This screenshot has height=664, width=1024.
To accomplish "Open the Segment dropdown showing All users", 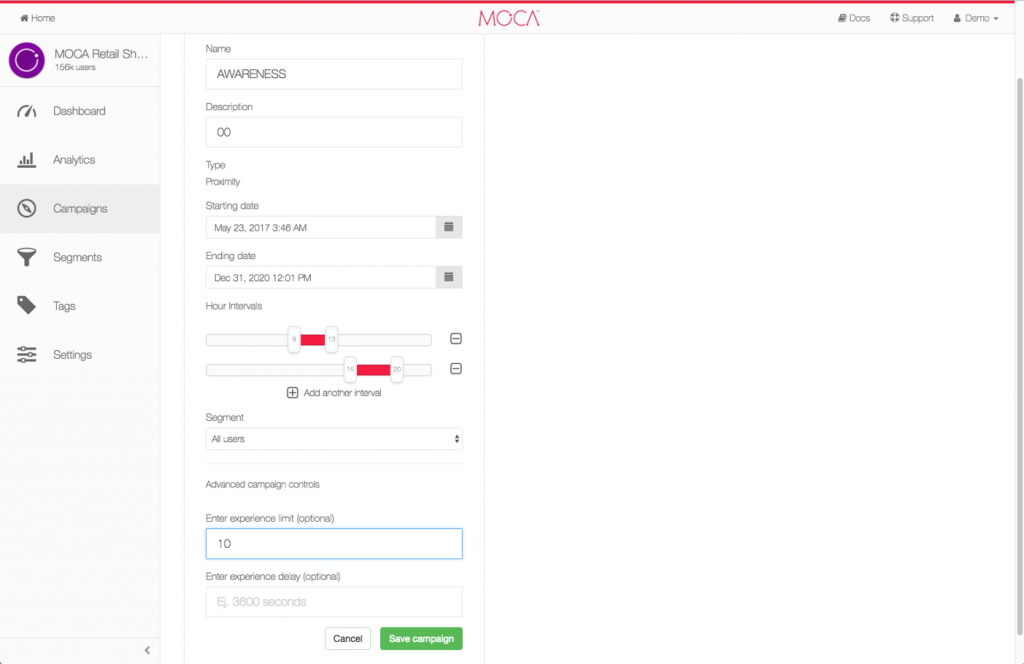I will pyautogui.click(x=333, y=438).
